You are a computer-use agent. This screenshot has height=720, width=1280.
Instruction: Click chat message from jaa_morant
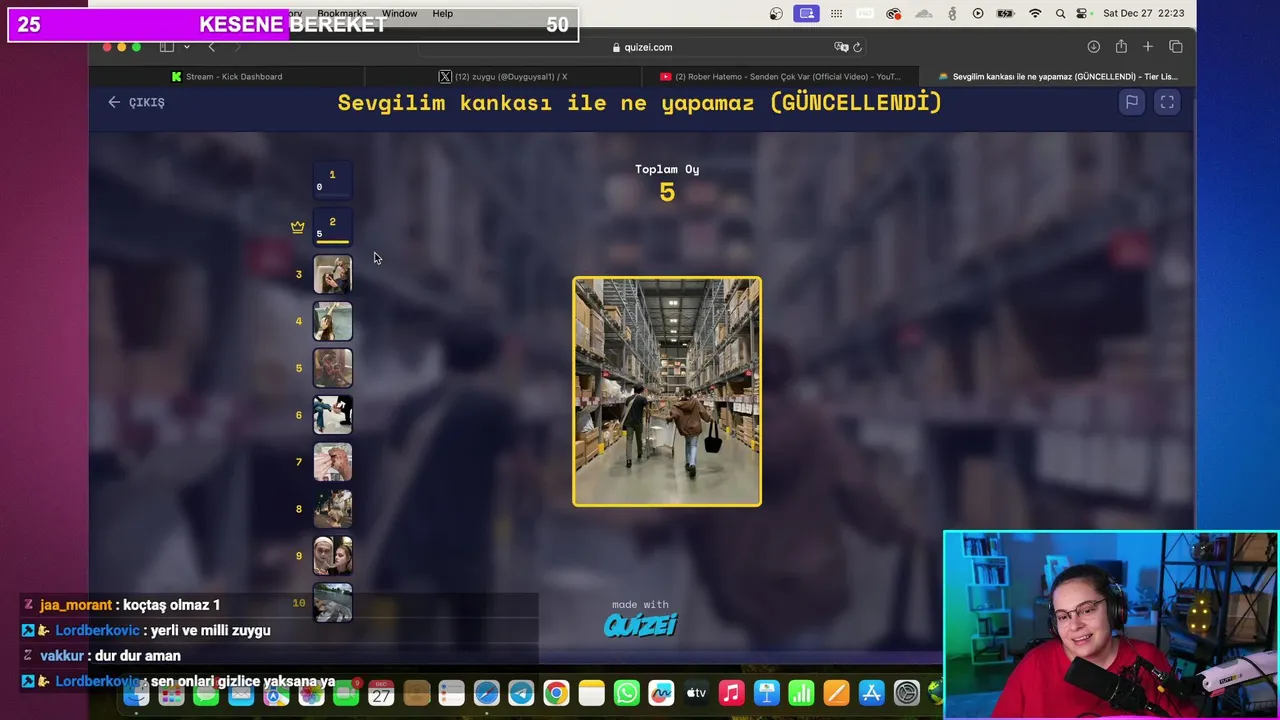point(130,605)
